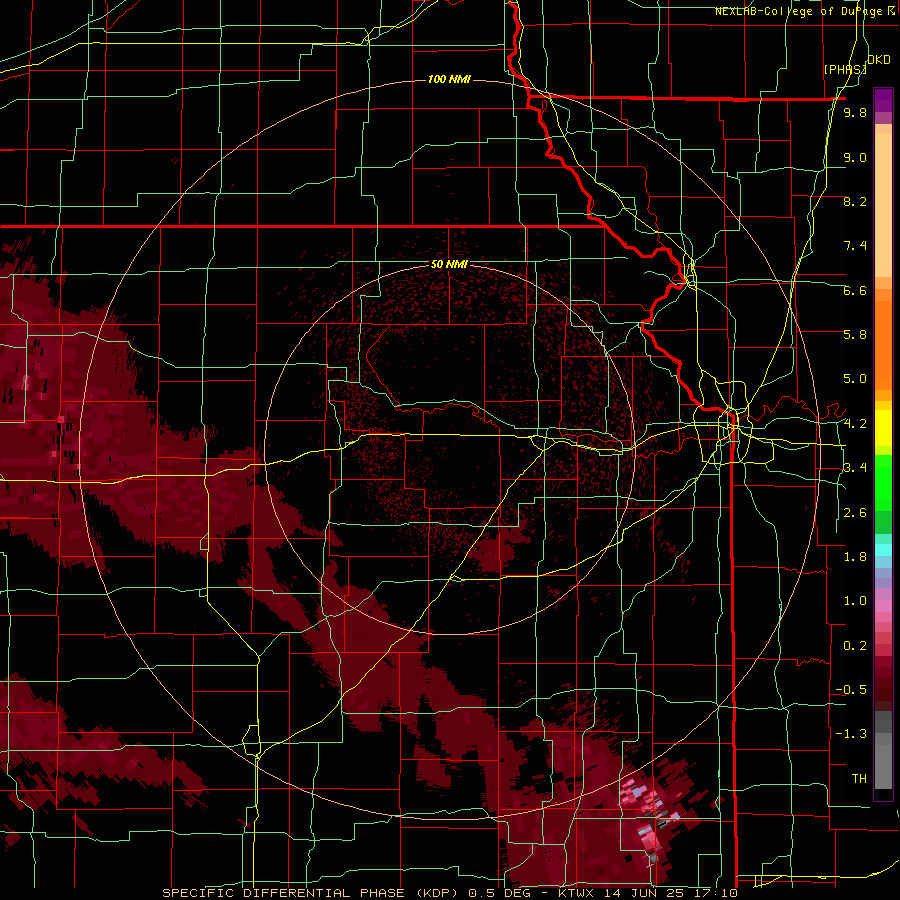Click the 100 NMI range ring label
900x900 pixels.
pyautogui.click(x=449, y=79)
